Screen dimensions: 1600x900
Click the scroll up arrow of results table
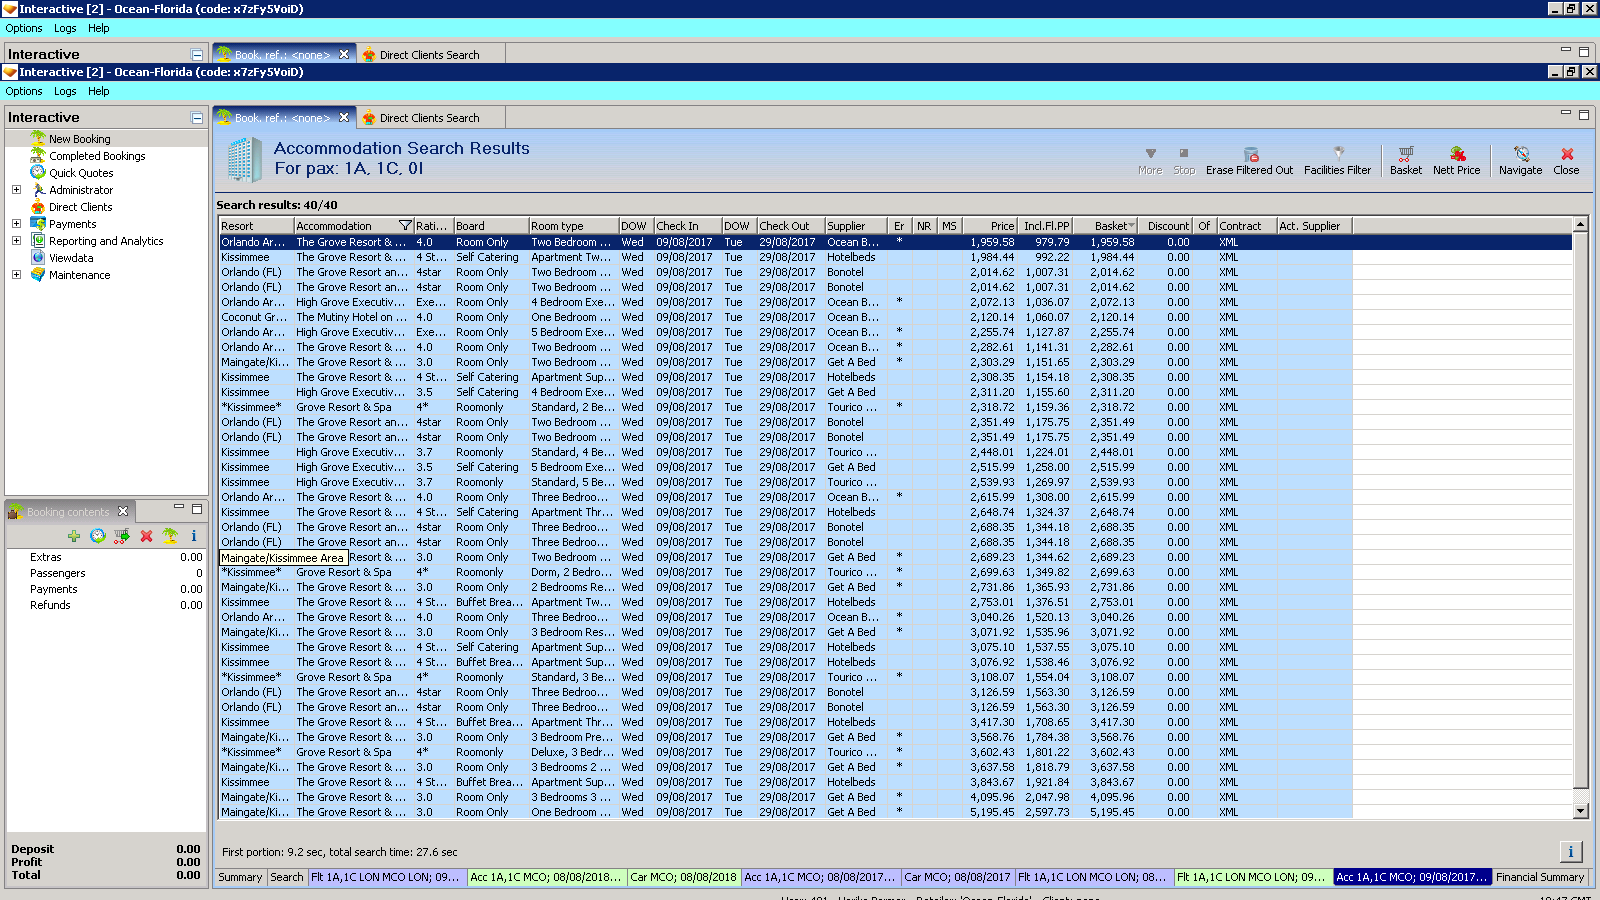click(x=1581, y=225)
